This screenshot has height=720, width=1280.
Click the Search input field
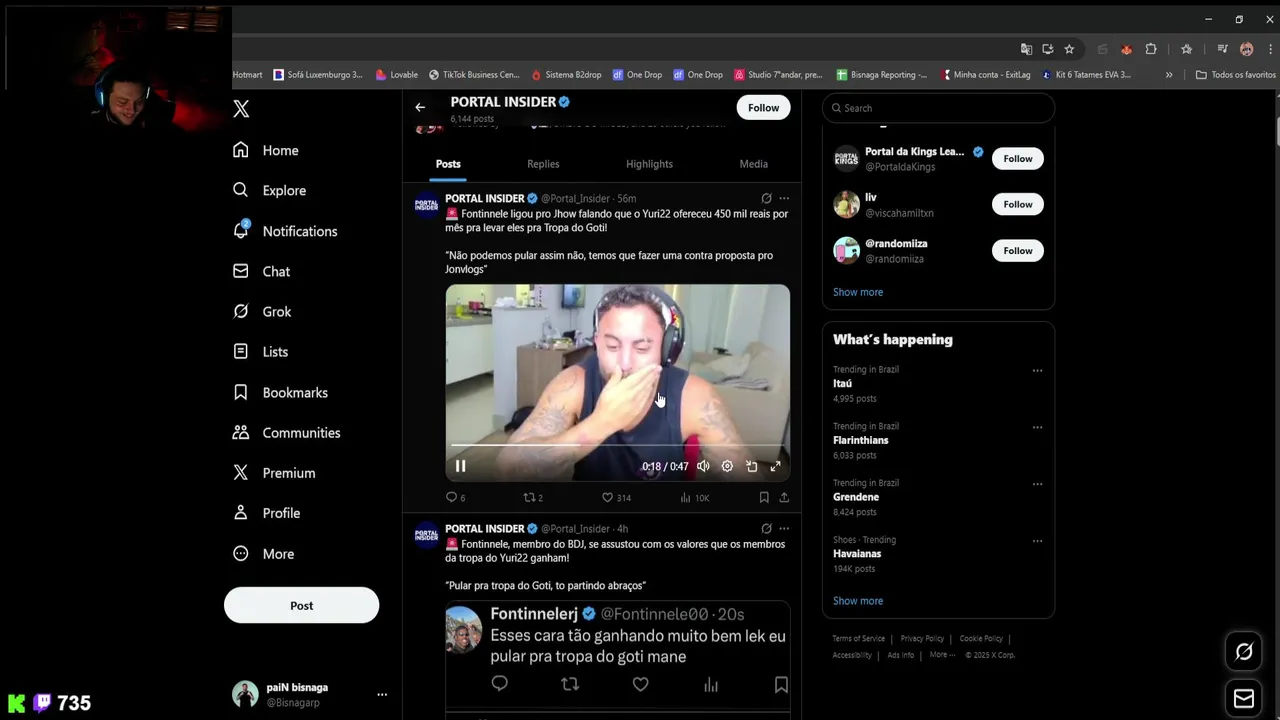click(938, 108)
